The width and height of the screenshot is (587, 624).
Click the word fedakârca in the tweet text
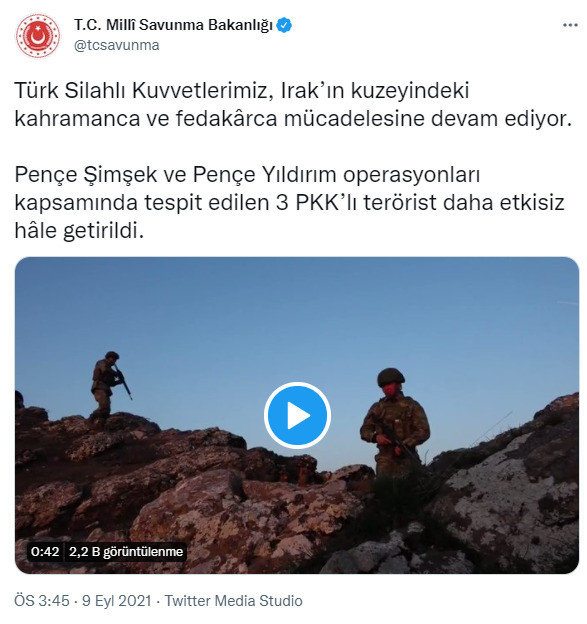[x=226, y=119]
